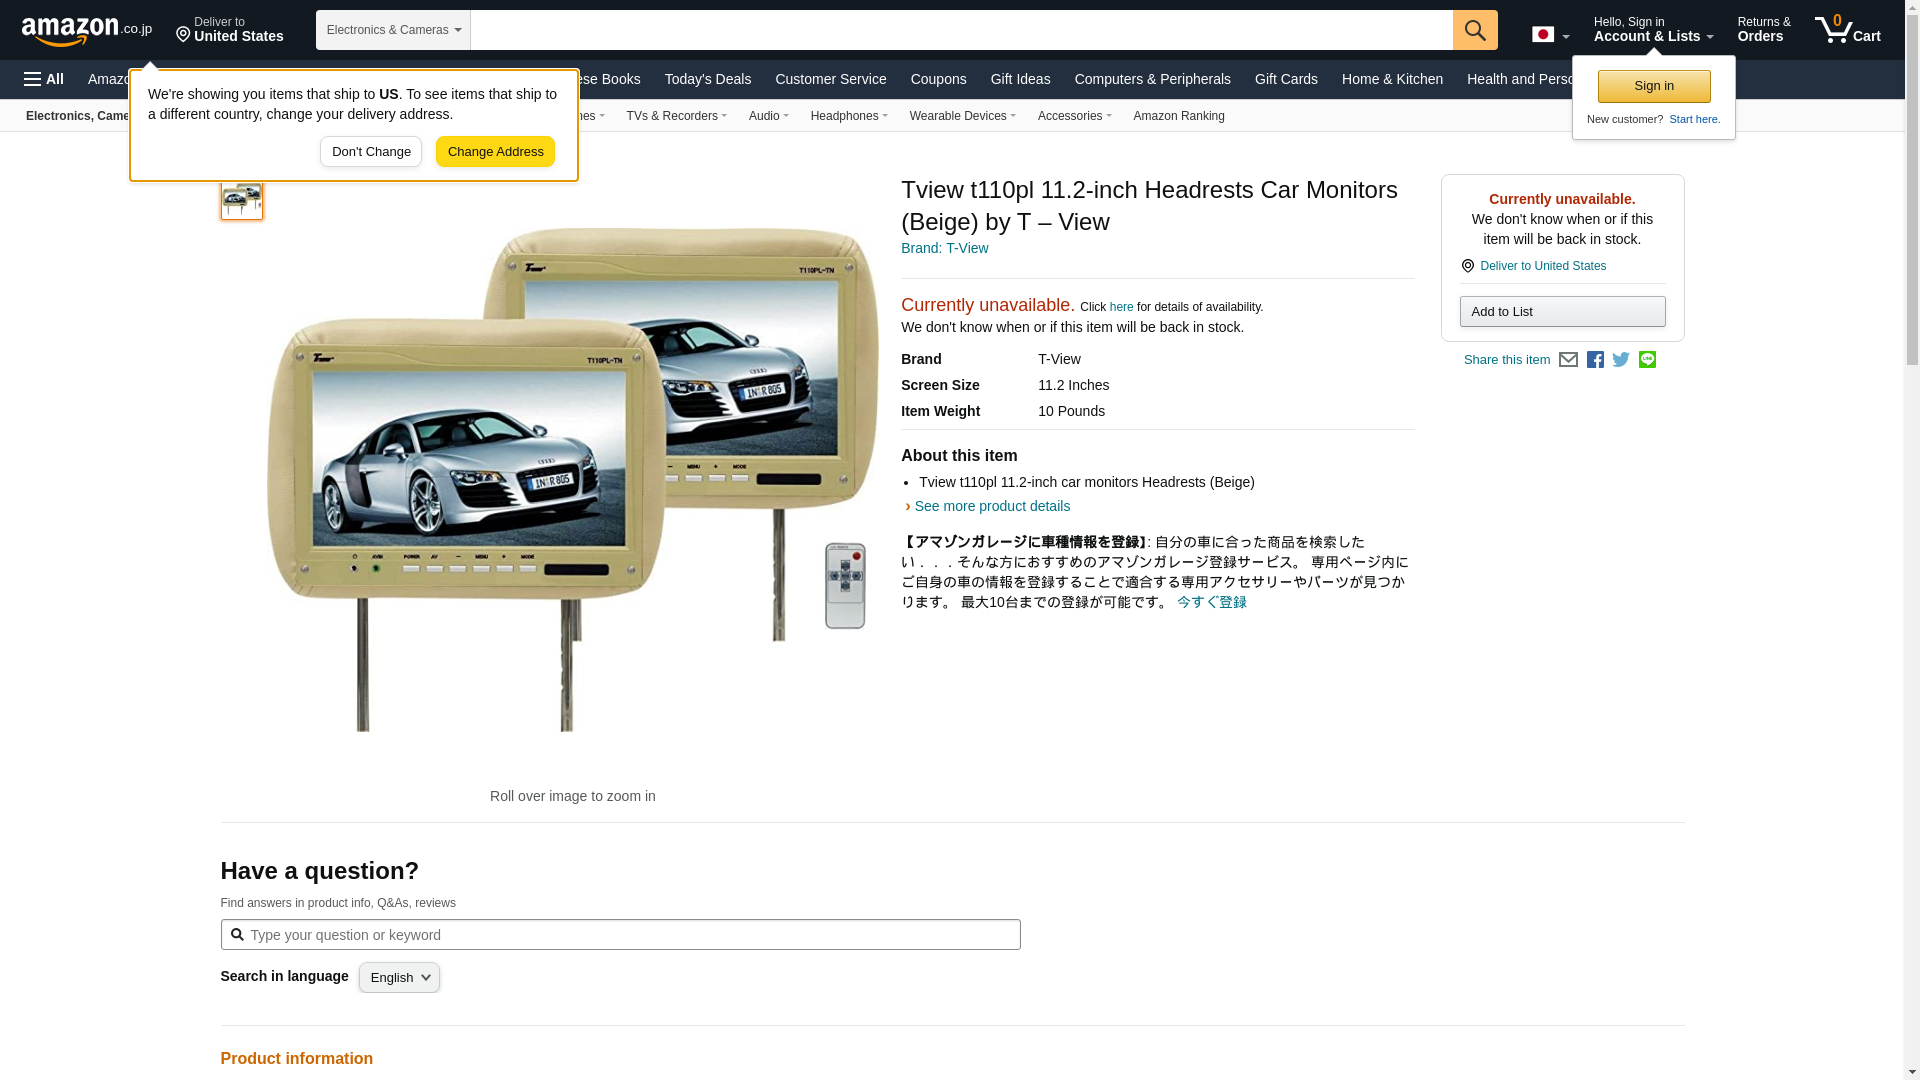This screenshot has width=1920, height=1080.
Task: Open the Wearable Devices category menu
Action: tap(962, 116)
